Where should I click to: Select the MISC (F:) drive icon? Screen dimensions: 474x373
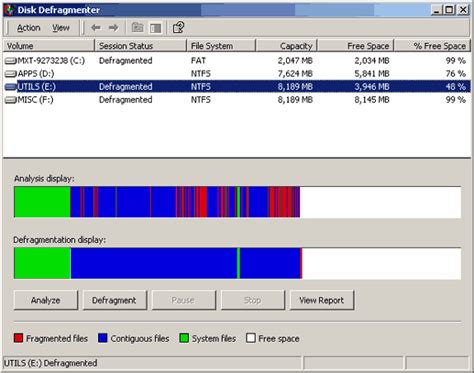(11, 100)
